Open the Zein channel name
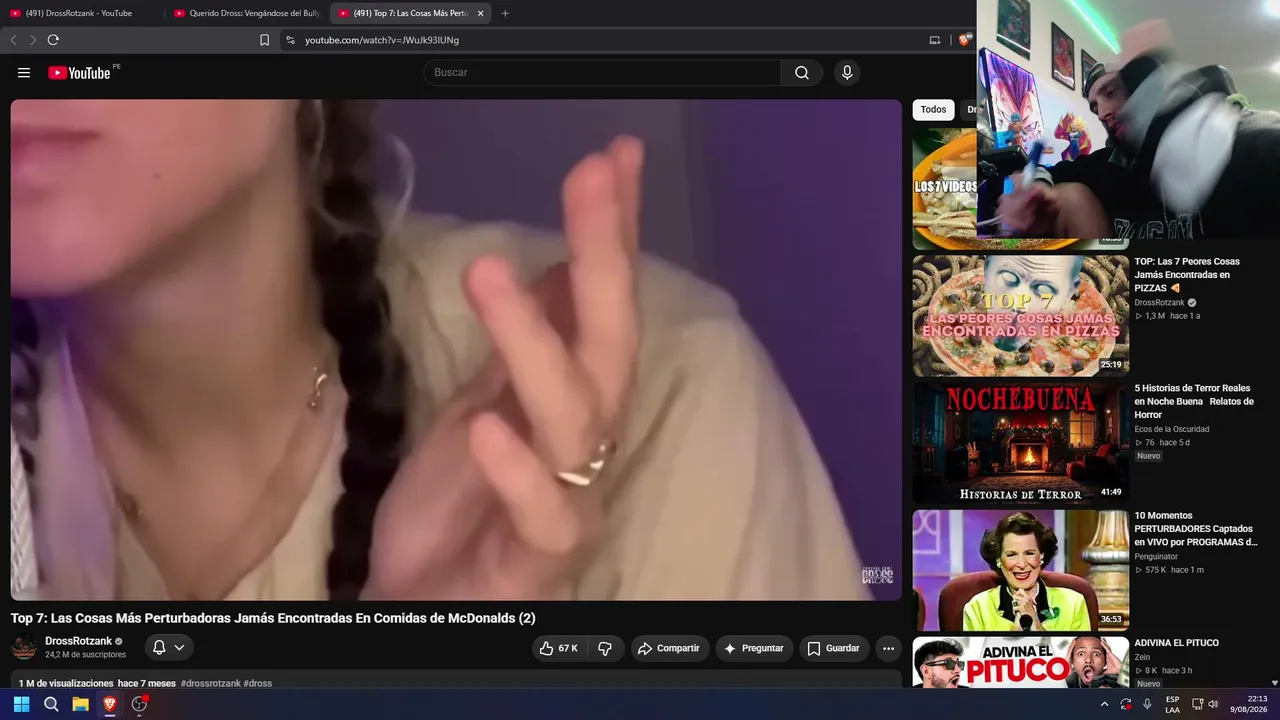The height and width of the screenshot is (720, 1280). coord(1142,657)
